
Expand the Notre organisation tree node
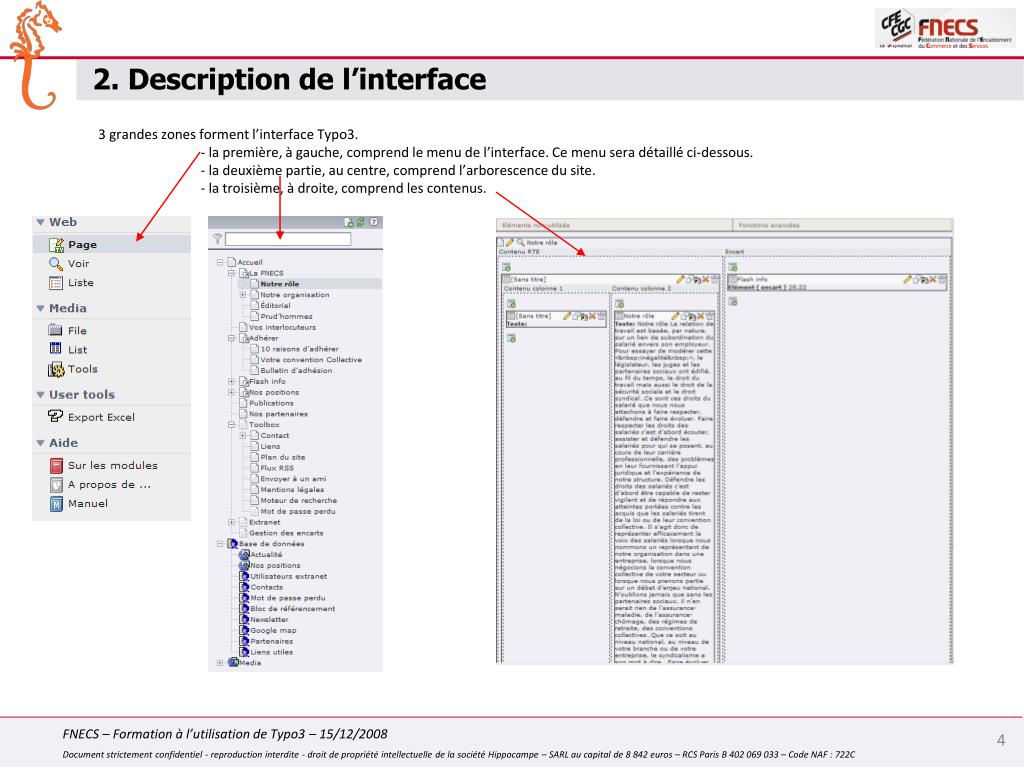[x=243, y=295]
